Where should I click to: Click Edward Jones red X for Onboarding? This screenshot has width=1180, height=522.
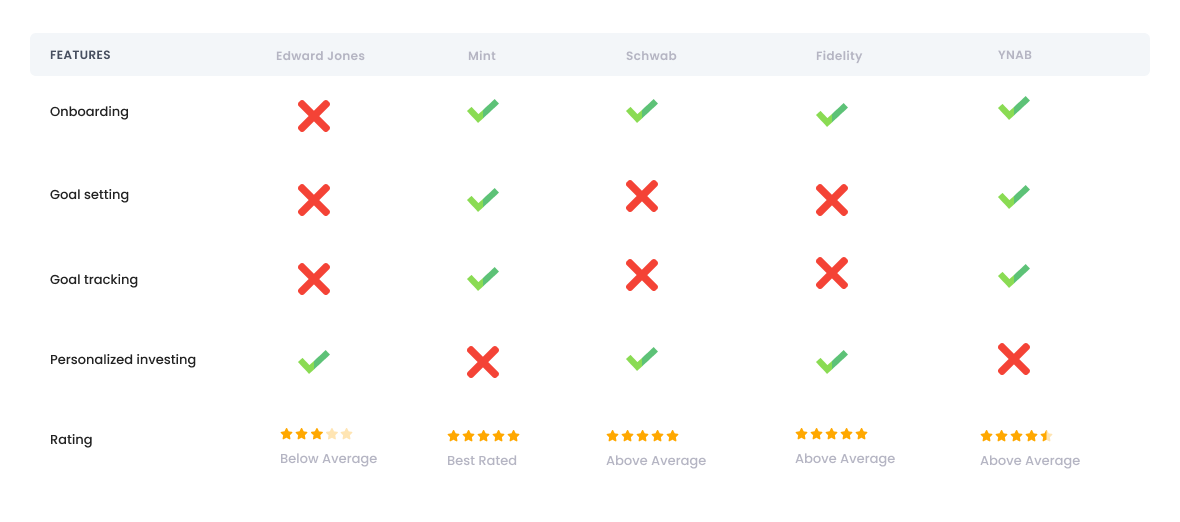coord(314,116)
